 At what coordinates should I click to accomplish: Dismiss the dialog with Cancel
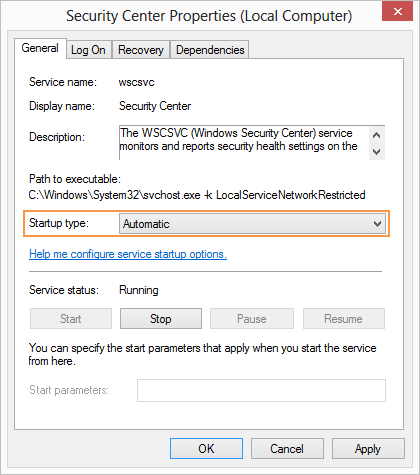click(287, 449)
